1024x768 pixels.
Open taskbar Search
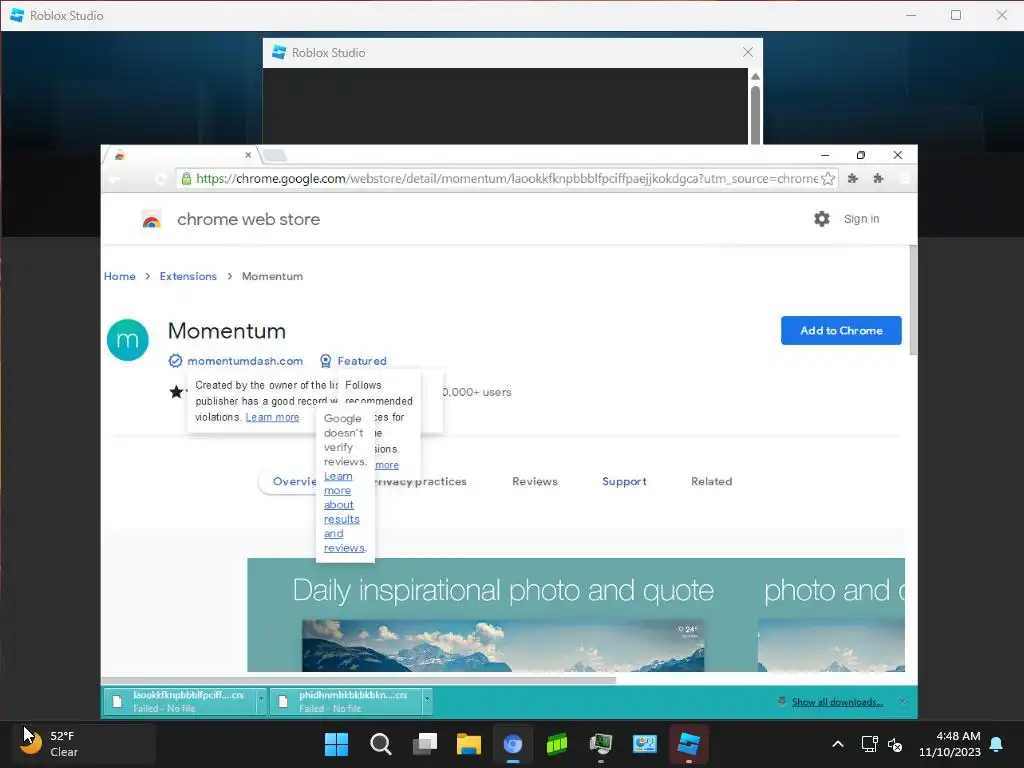[381, 744]
